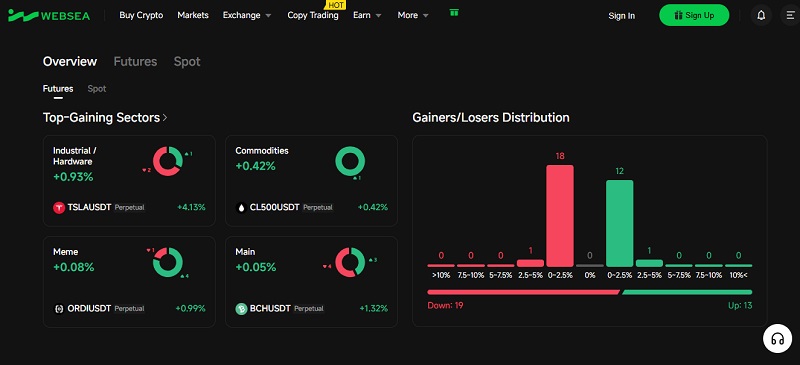Go to Buy Crypto page
The width and height of the screenshot is (800, 365).
point(141,15)
